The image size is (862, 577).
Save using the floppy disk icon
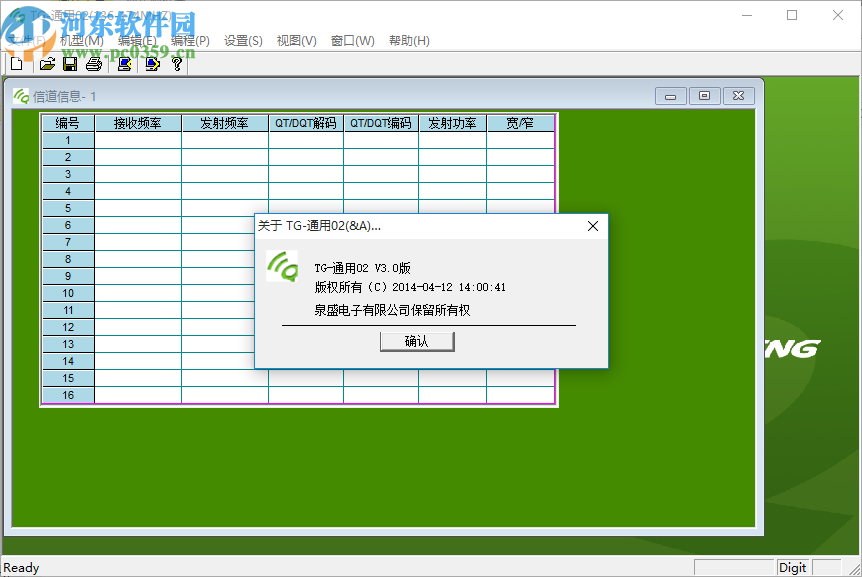(70, 64)
